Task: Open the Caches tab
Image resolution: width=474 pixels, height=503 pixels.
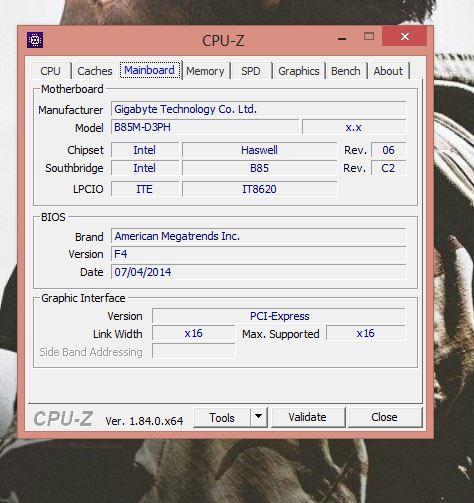Action: (x=95, y=71)
